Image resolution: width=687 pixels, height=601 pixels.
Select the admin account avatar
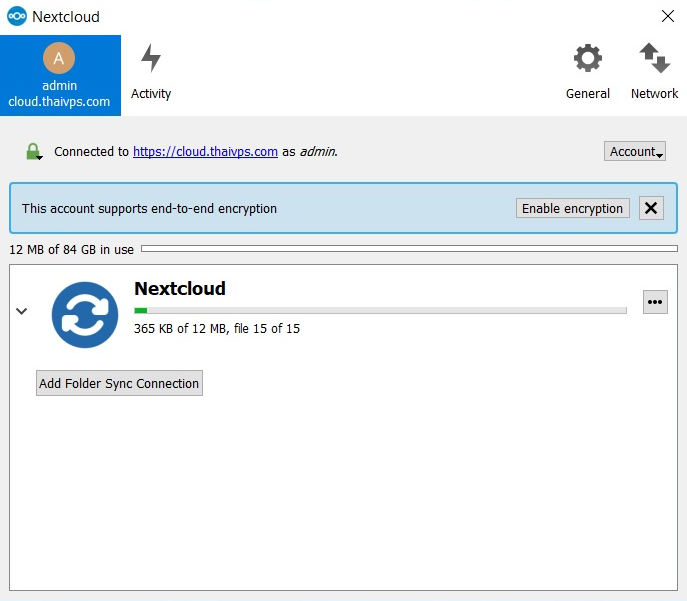coord(59,58)
